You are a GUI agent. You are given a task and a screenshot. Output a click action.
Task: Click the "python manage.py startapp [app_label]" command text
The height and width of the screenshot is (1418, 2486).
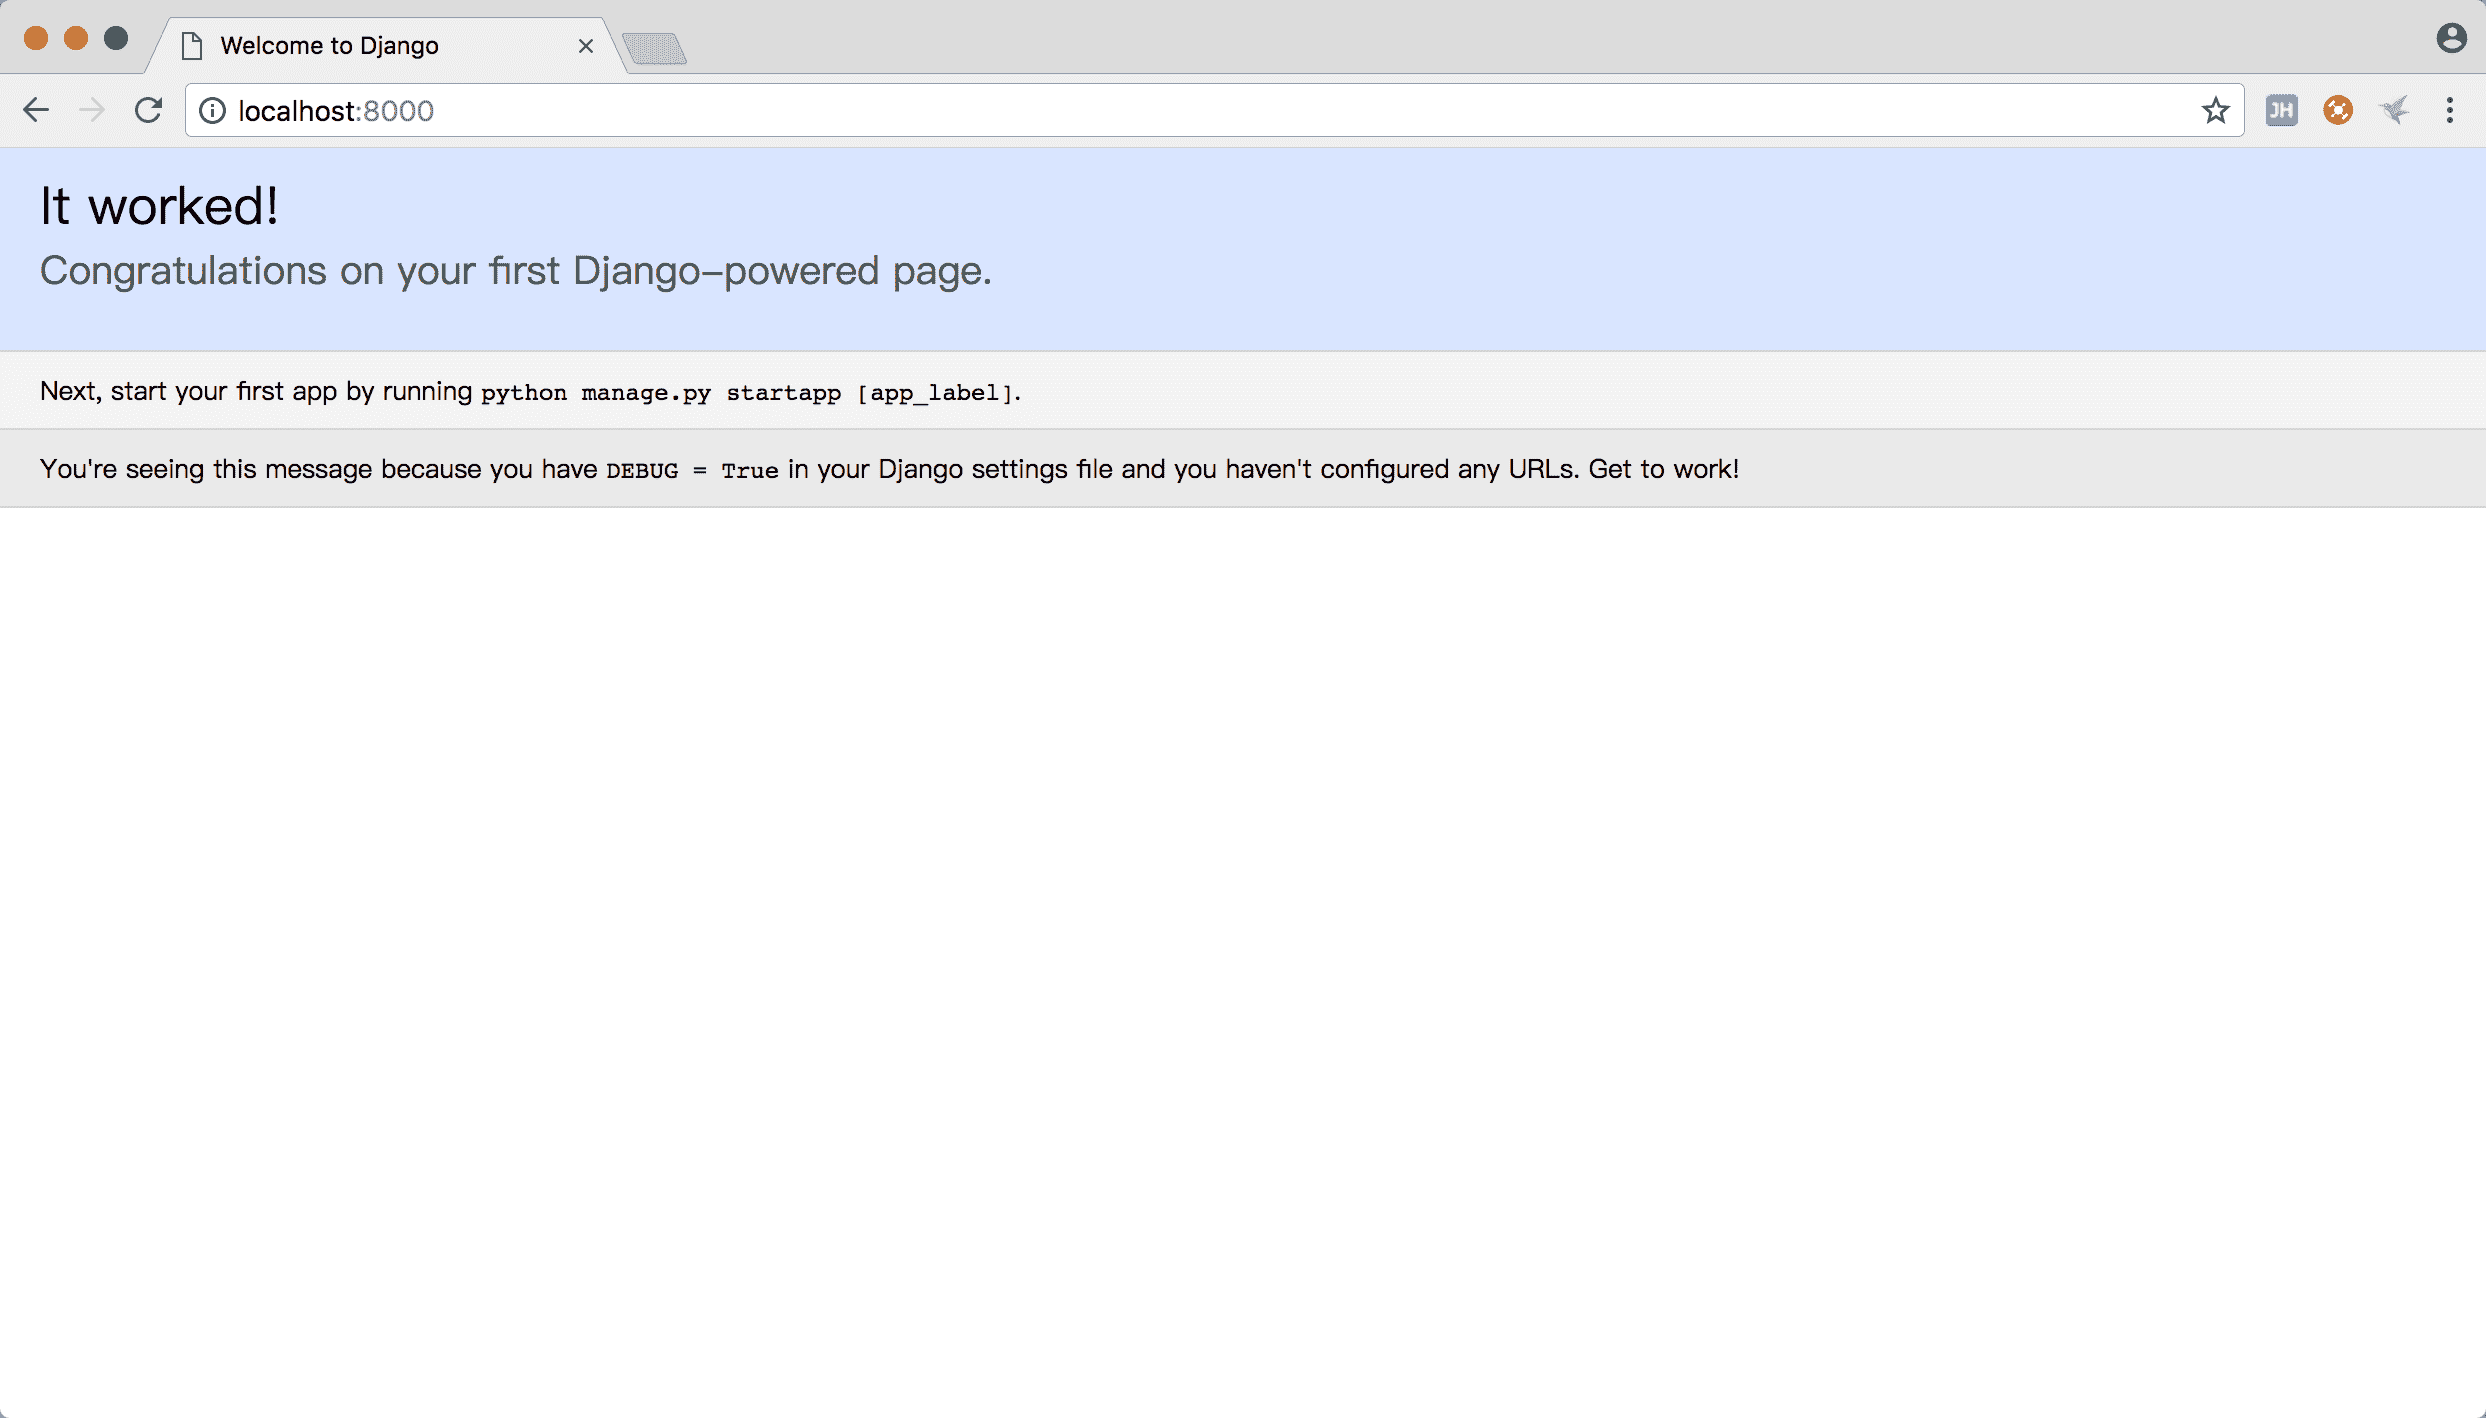pyautogui.click(x=747, y=393)
